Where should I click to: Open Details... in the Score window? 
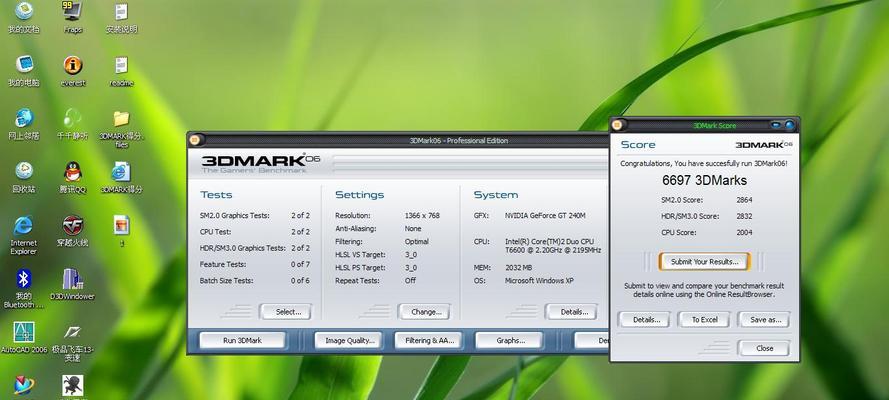(x=646, y=320)
